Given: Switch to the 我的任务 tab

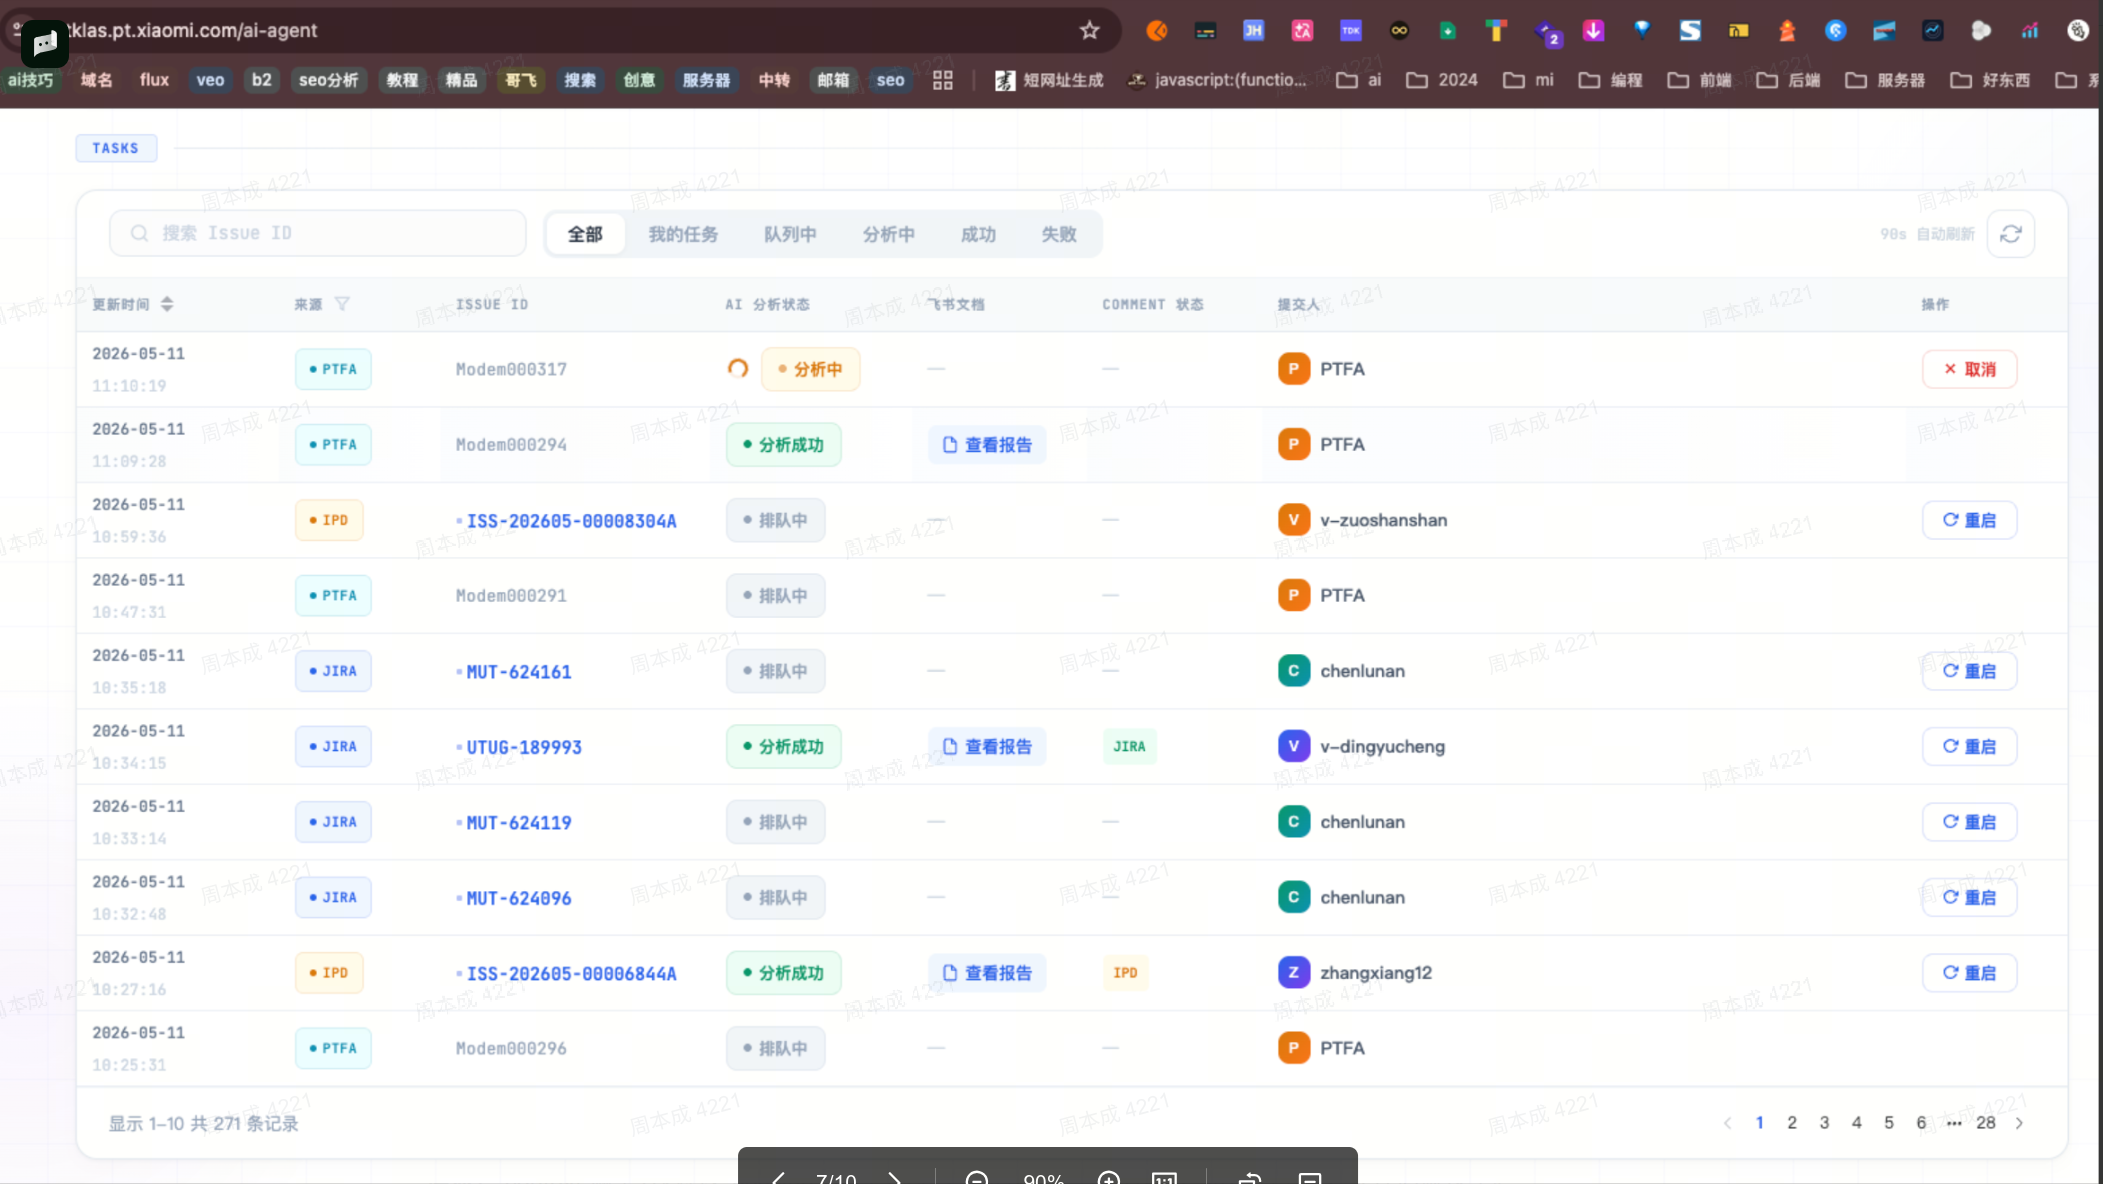Looking at the screenshot, I should click(x=683, y=234).
